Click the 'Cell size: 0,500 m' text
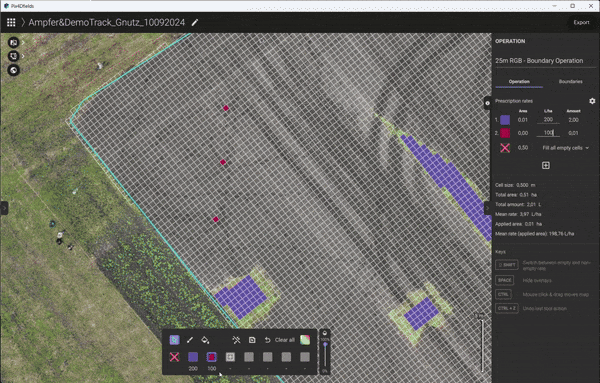 pos(515,185)
